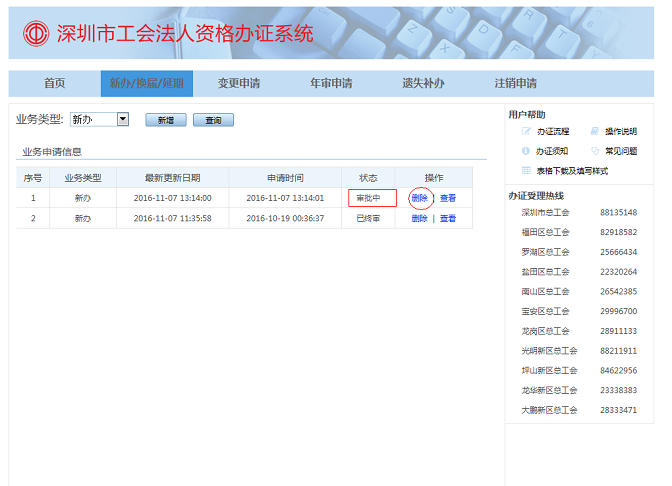Go to the 首页 tab

tap(55, 83)
